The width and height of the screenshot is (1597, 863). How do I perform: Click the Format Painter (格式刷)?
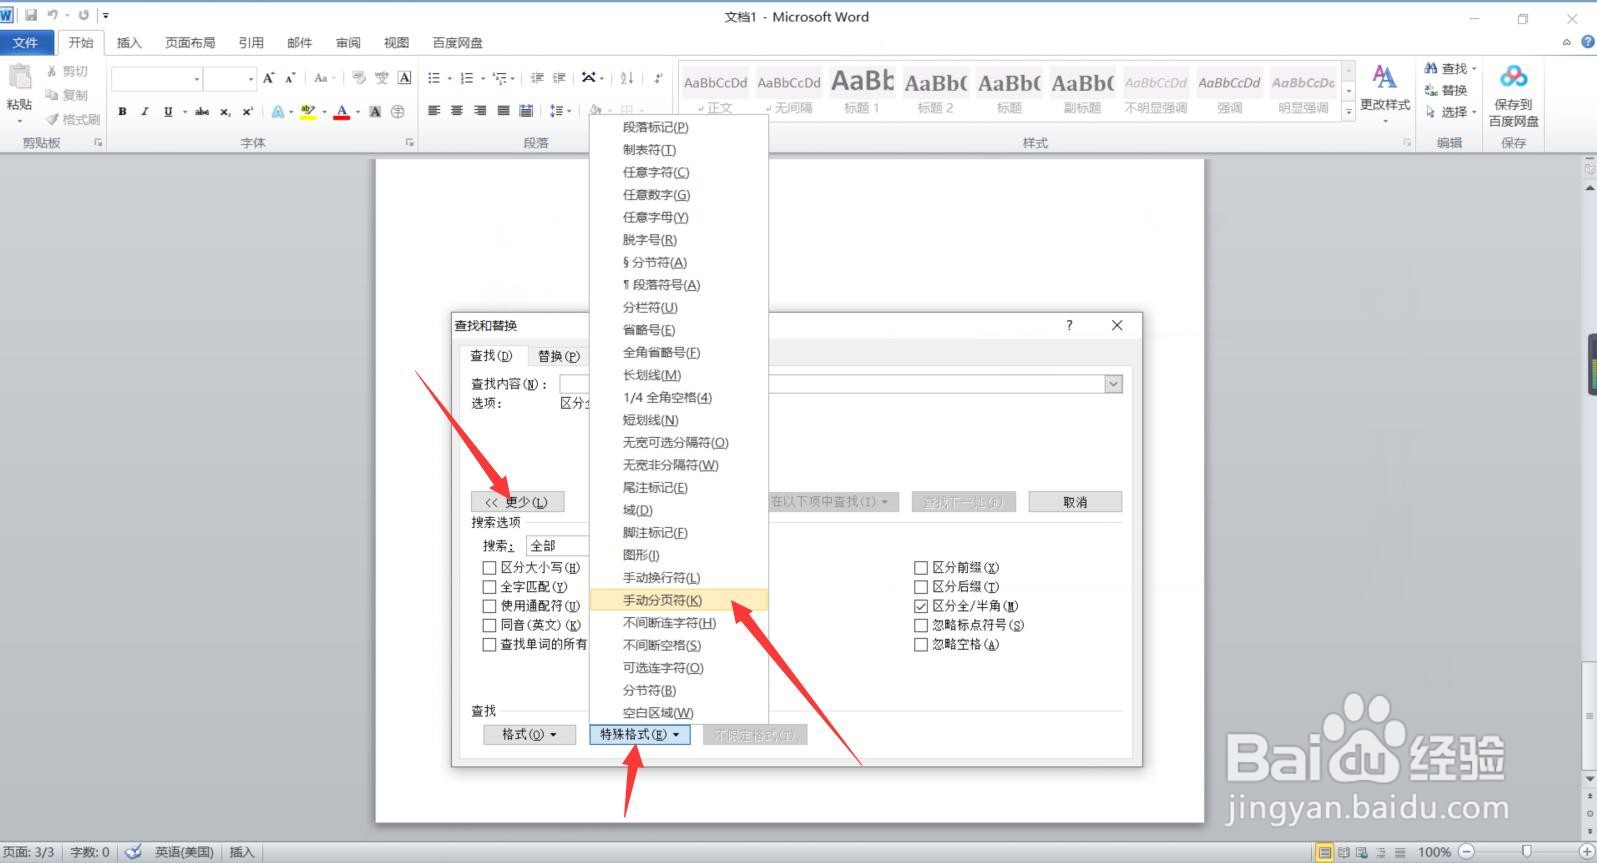pyautogui.click(x=73, y=119)
